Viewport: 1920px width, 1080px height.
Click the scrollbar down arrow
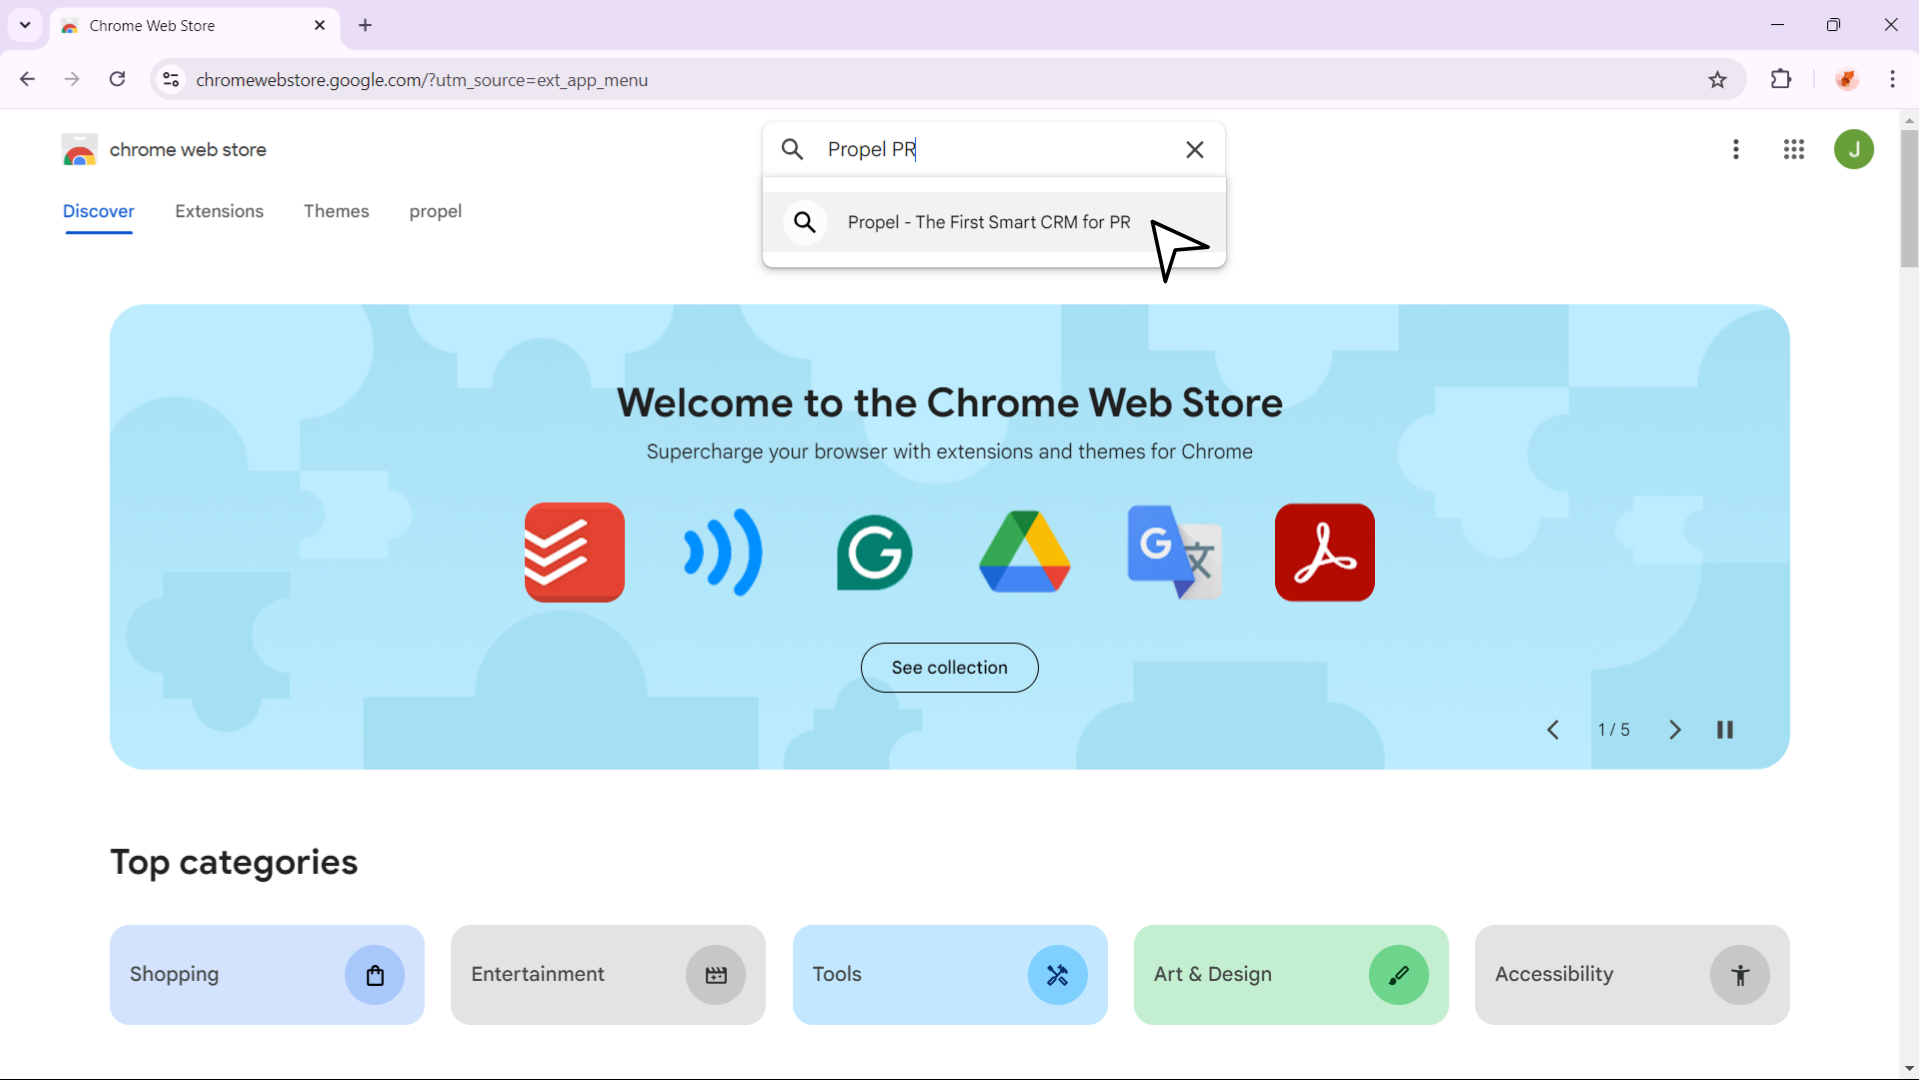click(x=1909, y=1069)
